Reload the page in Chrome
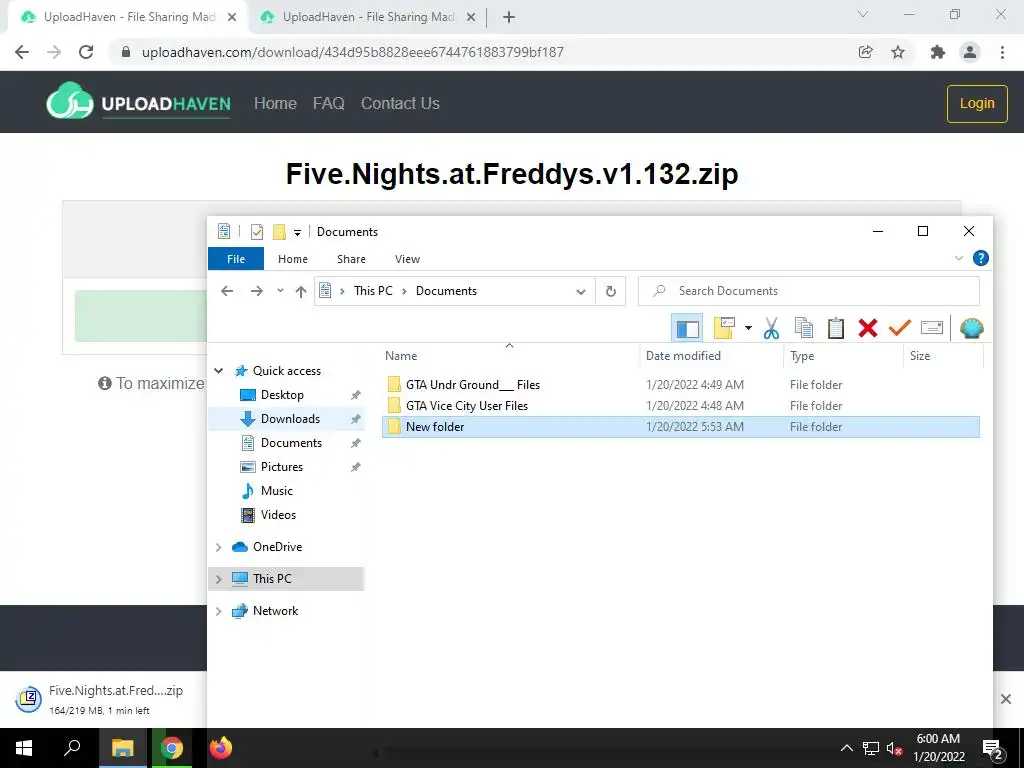The width and height of the screenshot is (1024, 768). pyautogui.click(x=86, y=52)
